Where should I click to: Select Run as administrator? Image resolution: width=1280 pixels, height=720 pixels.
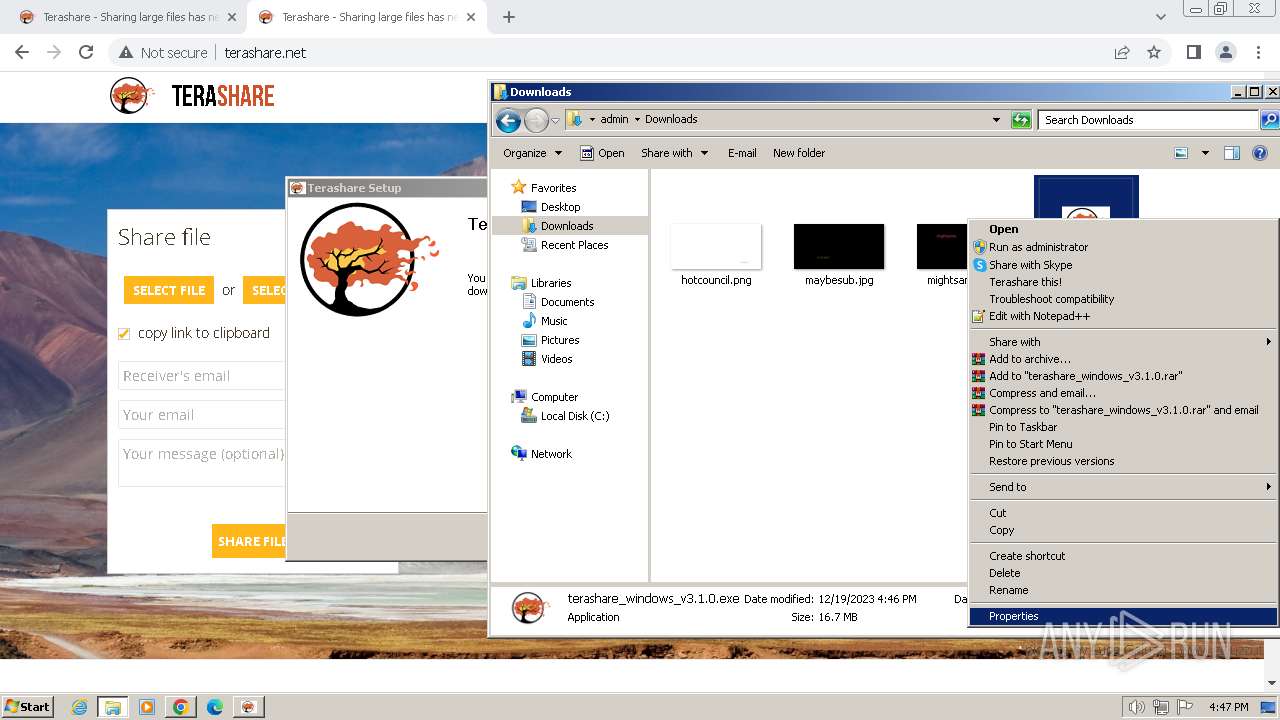(1124, 247)
